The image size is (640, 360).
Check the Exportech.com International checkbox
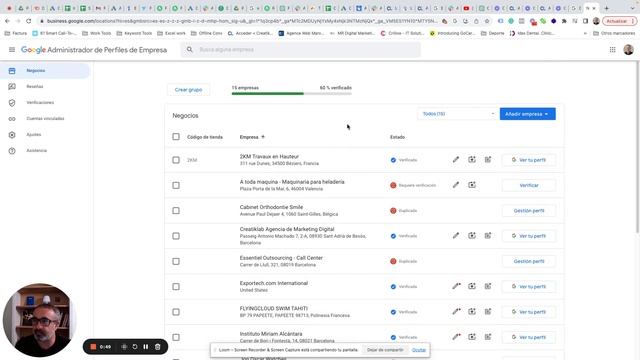point(176,287)
